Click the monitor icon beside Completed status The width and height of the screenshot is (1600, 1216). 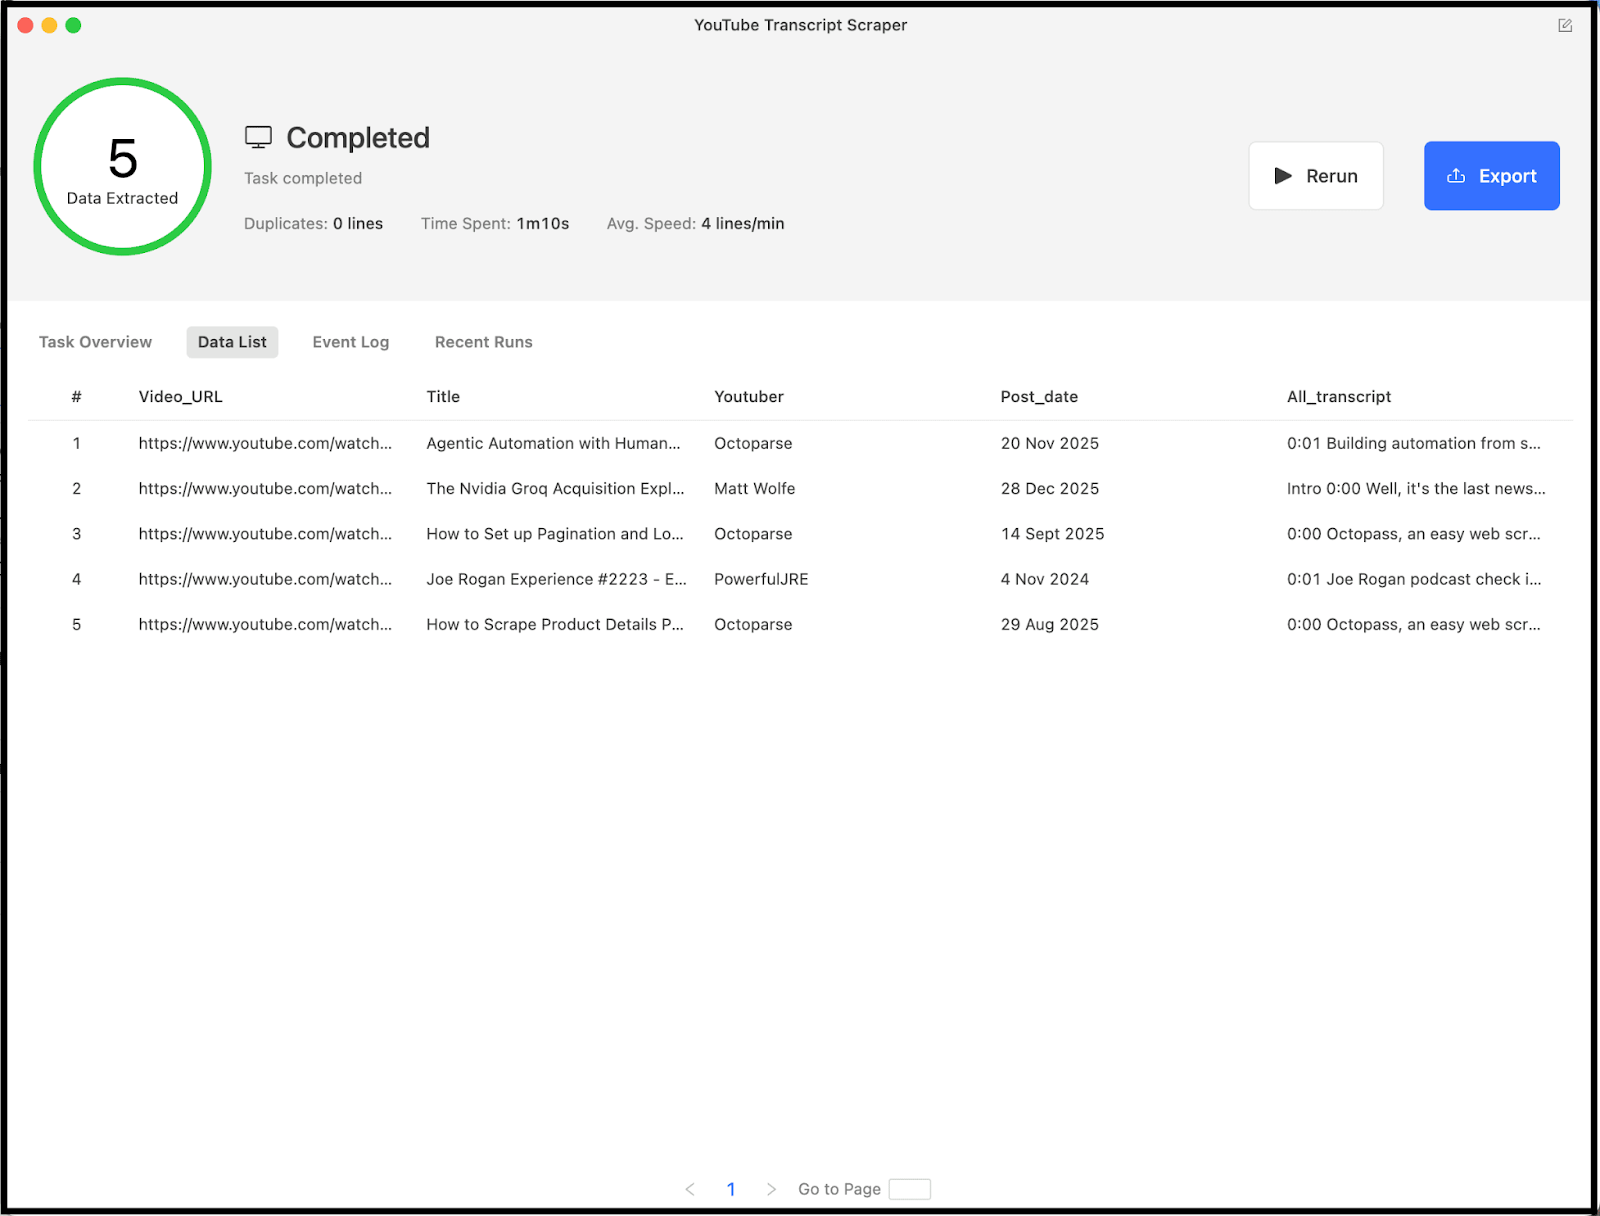pos(260,136)
